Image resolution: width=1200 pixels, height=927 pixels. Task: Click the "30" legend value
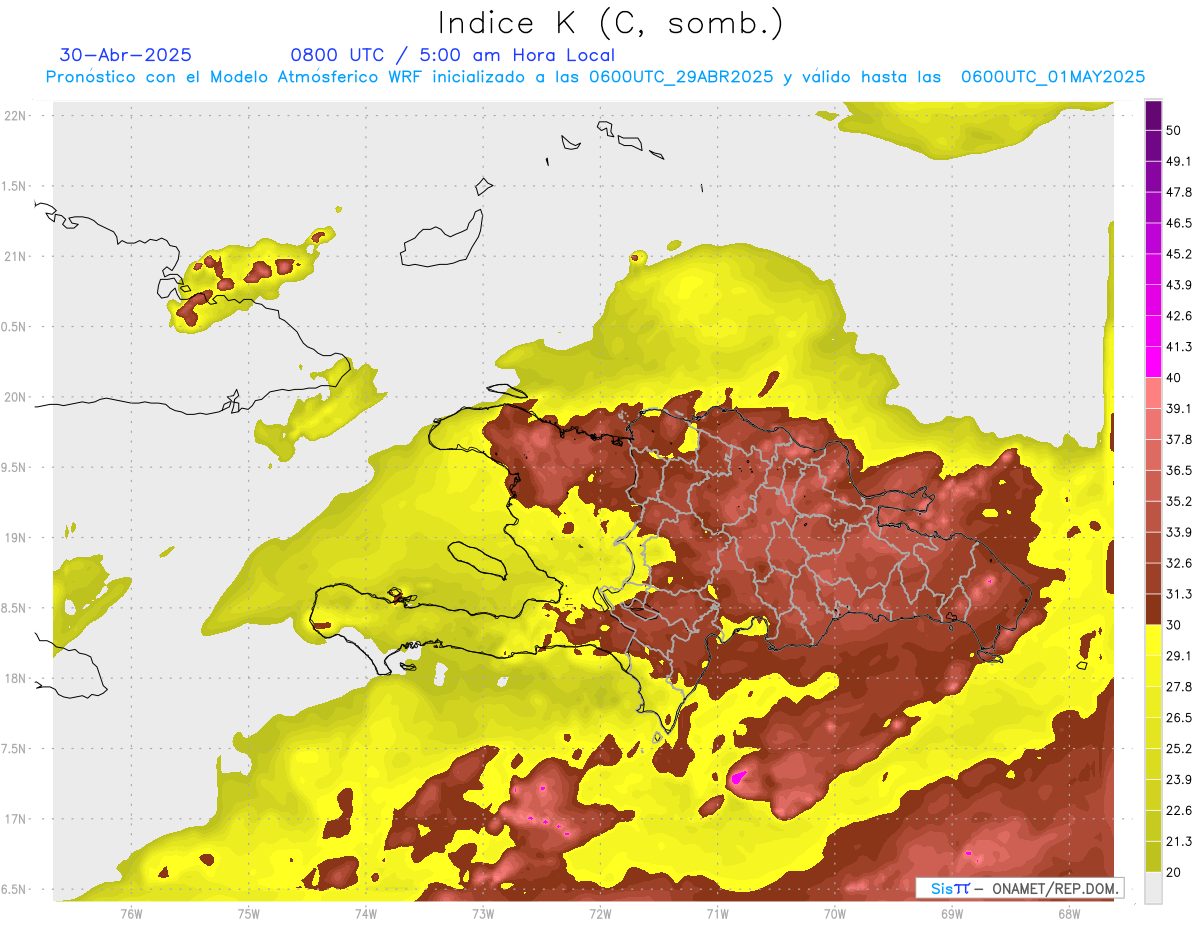coord(1174,625)
